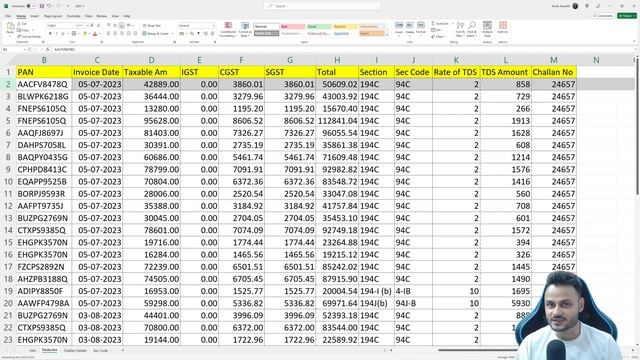The width and height of the screenshot is (640, 360).
Task: Click the Percent Style icon
Action: coord(191,33)
